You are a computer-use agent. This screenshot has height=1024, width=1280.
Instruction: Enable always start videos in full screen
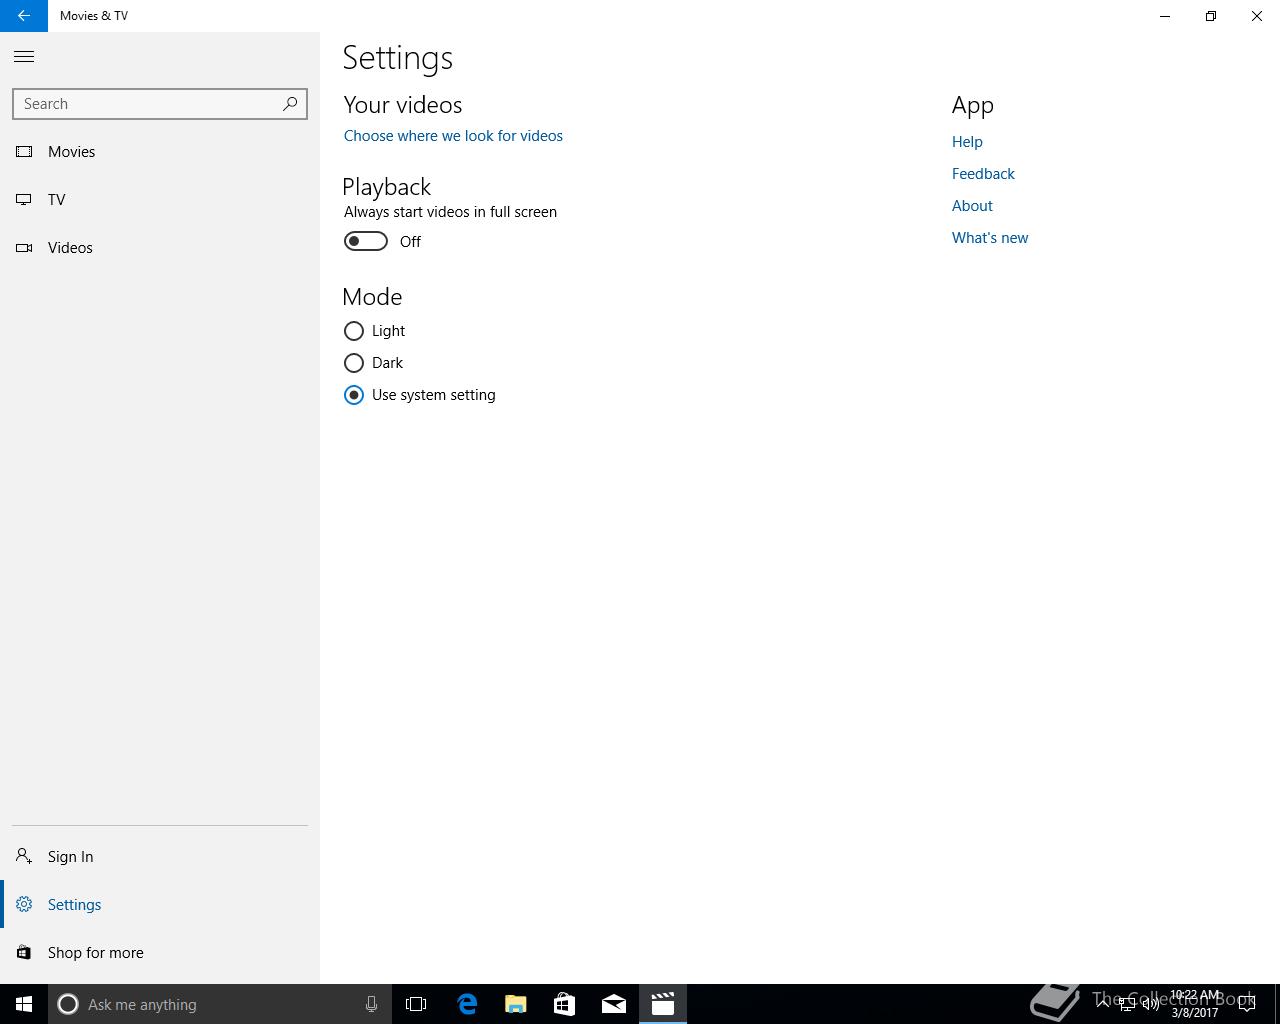[366, 242]
